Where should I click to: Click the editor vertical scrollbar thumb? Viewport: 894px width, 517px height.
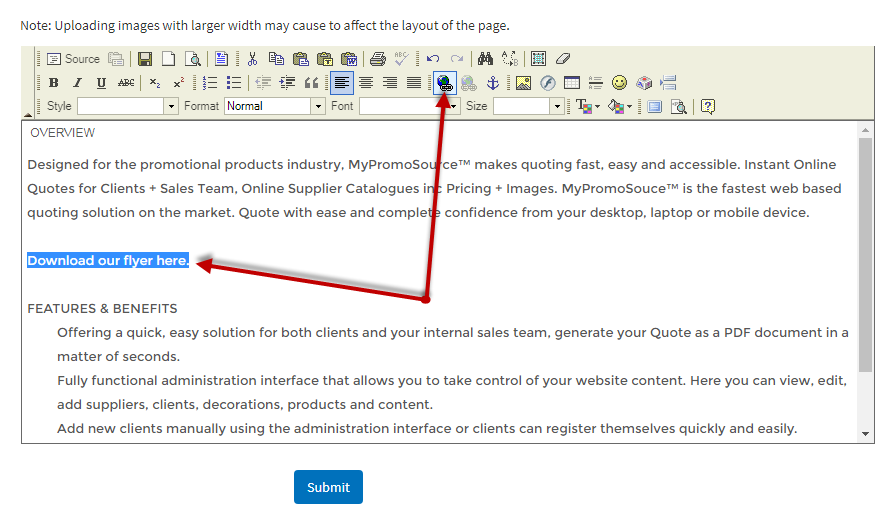[865, 255]
